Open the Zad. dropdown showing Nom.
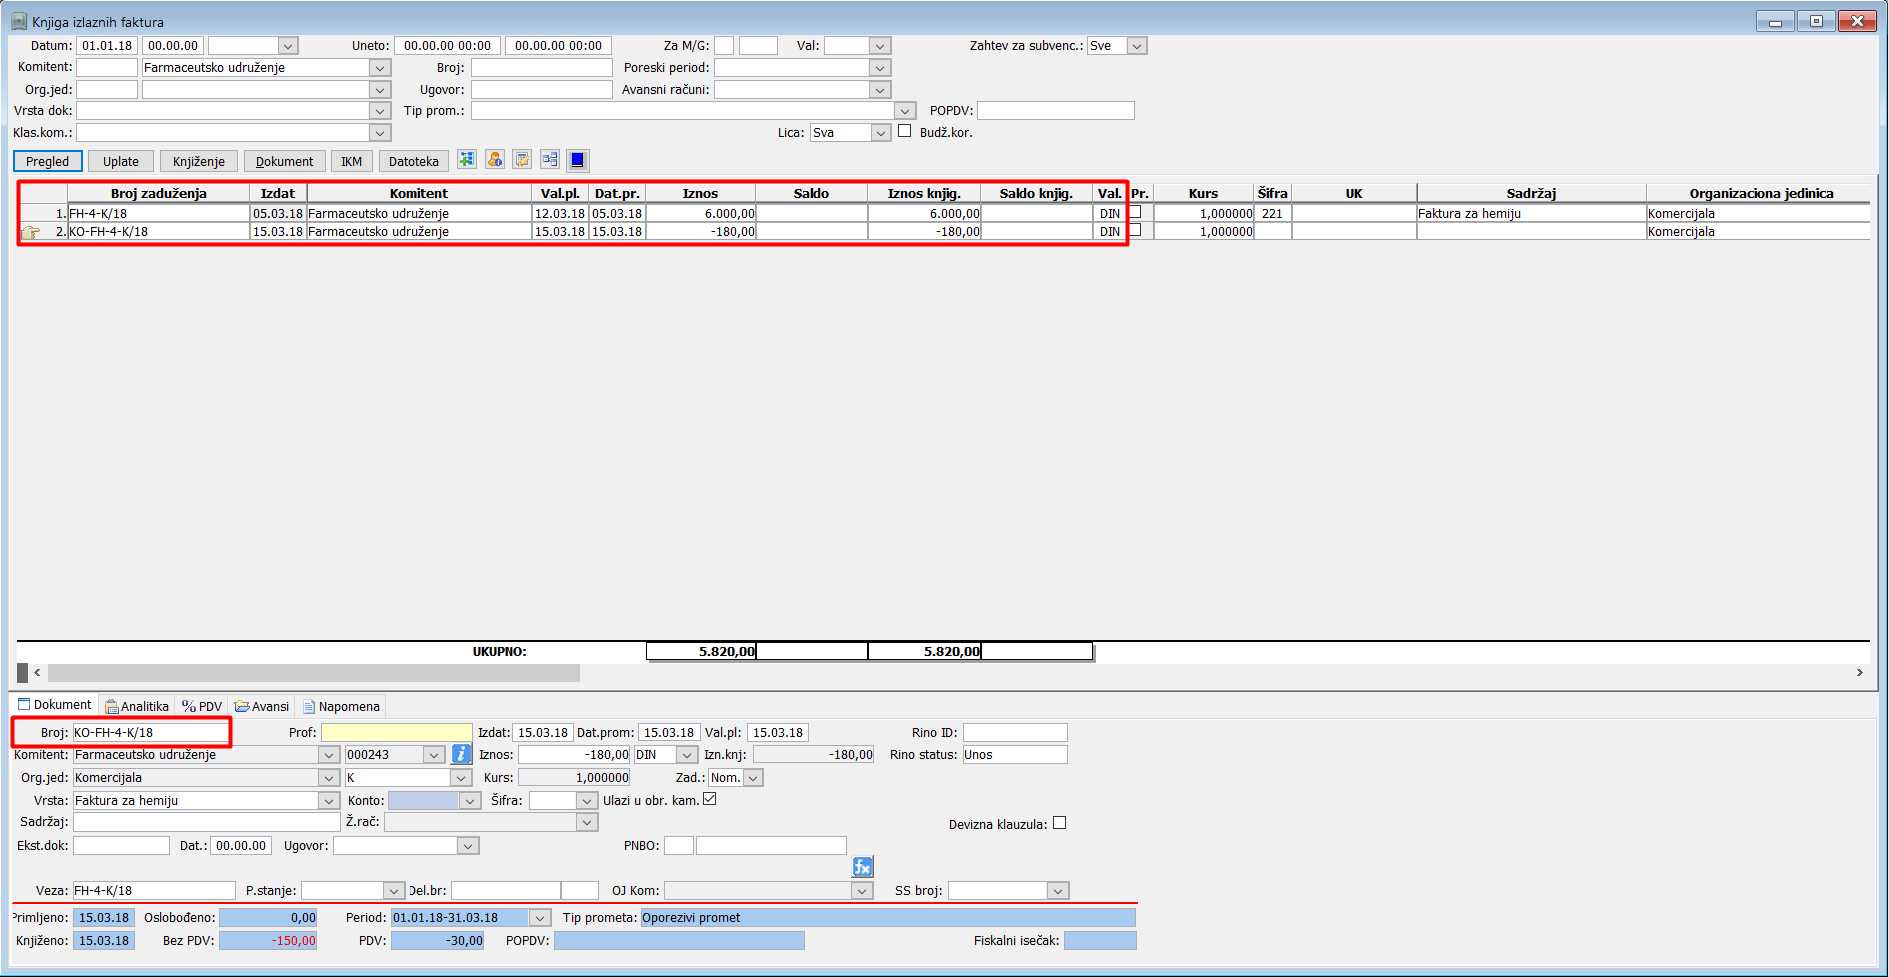 click(x=754, y=778)
